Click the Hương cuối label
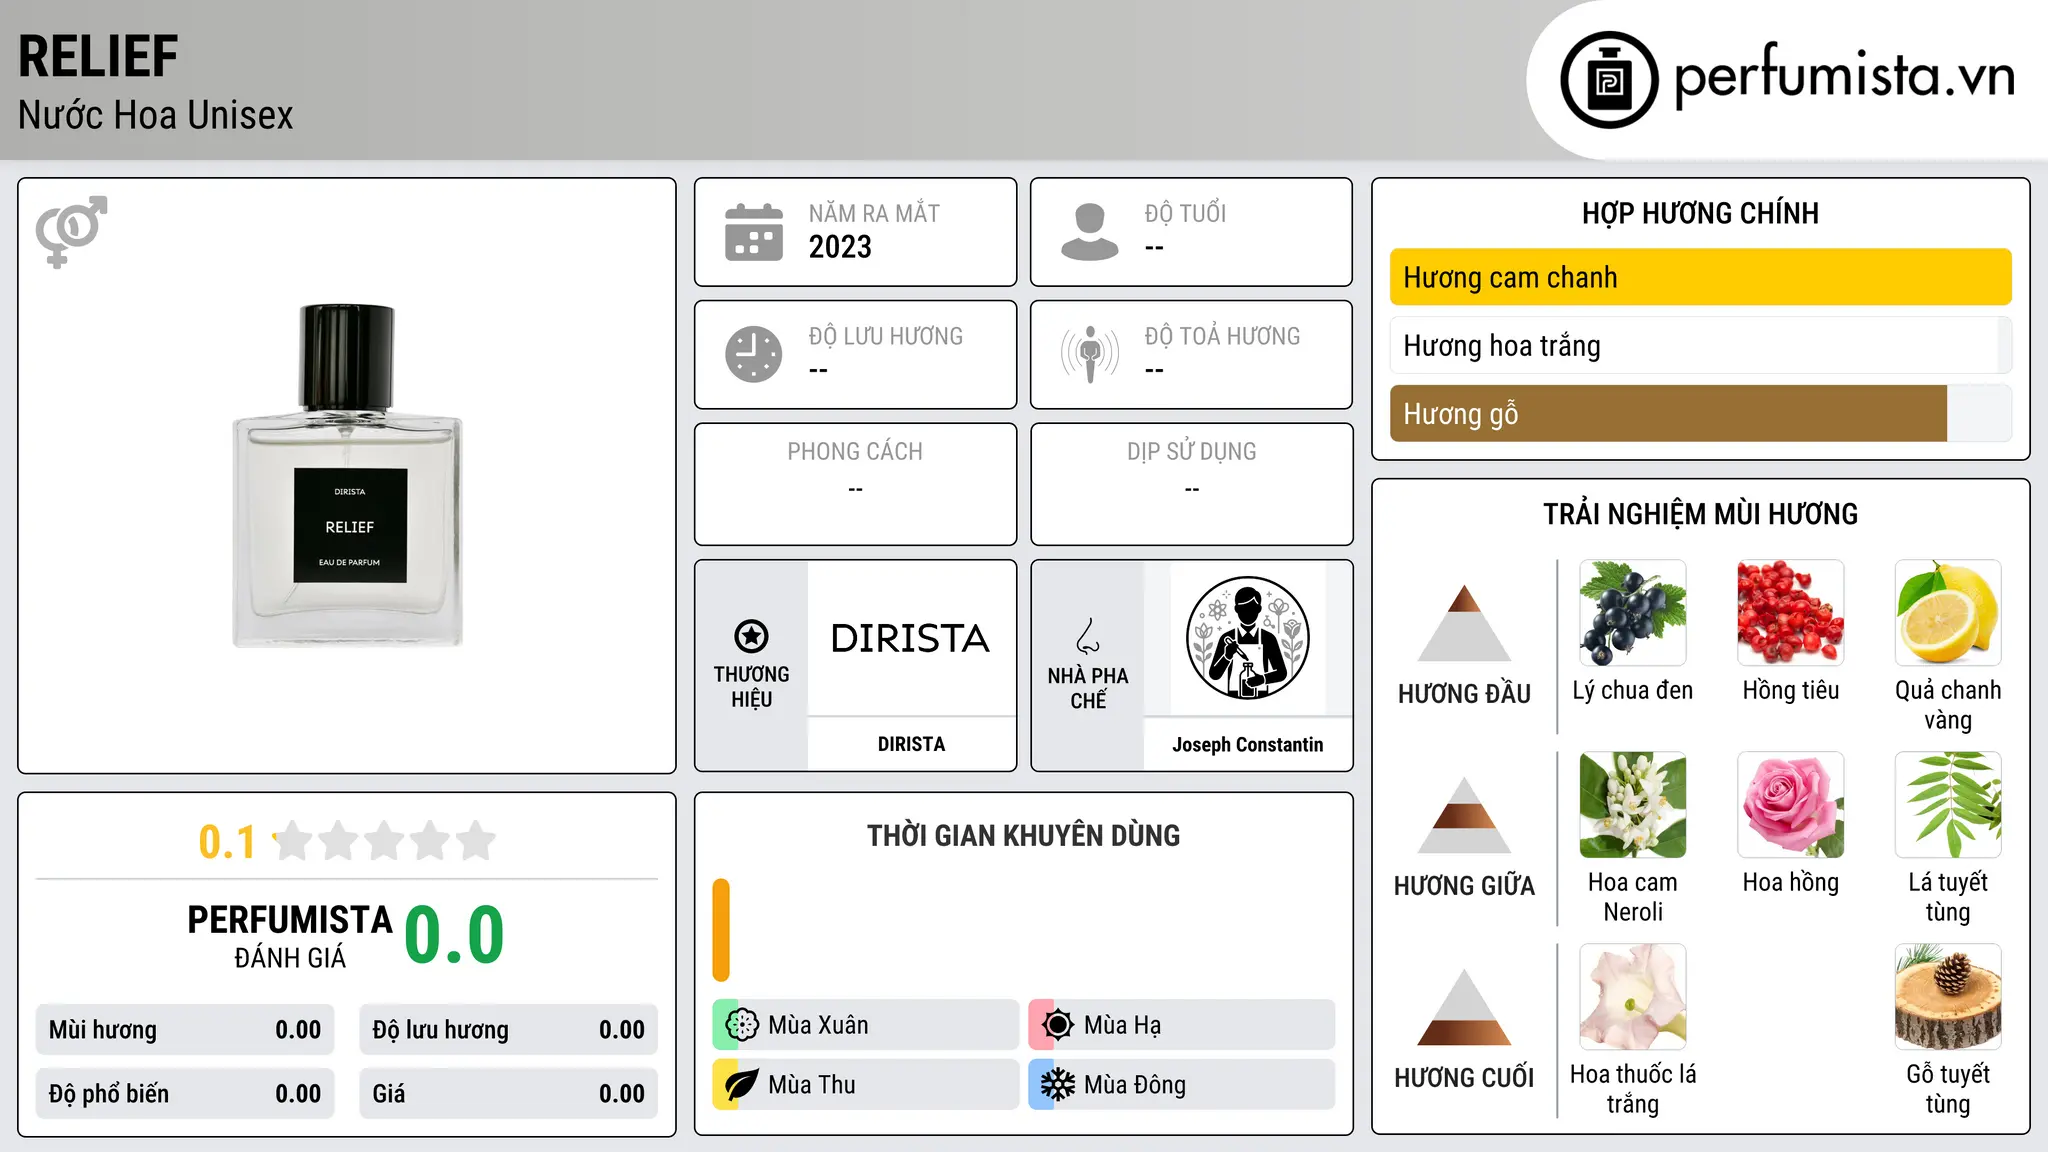The height and width of the screenshot is (1152, 2048). [1464, 1078]
